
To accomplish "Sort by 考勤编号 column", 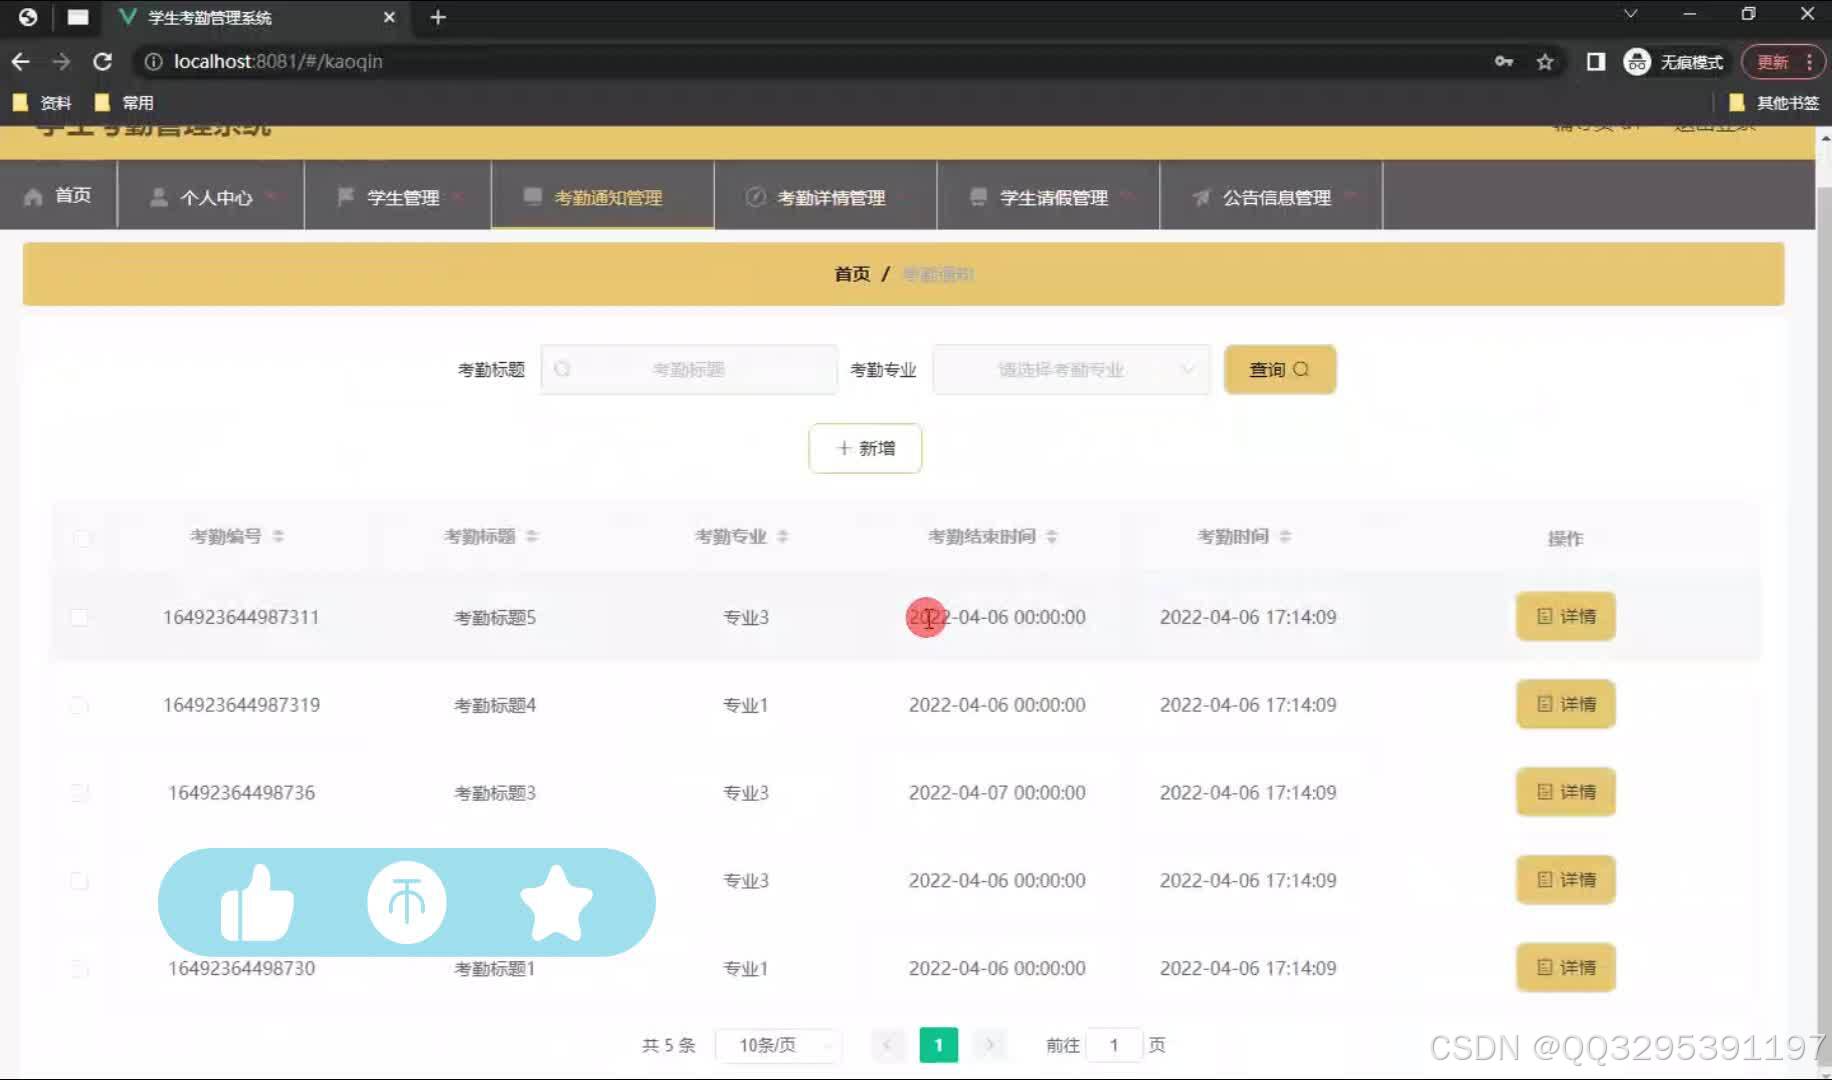I will [x=278, y=537].
